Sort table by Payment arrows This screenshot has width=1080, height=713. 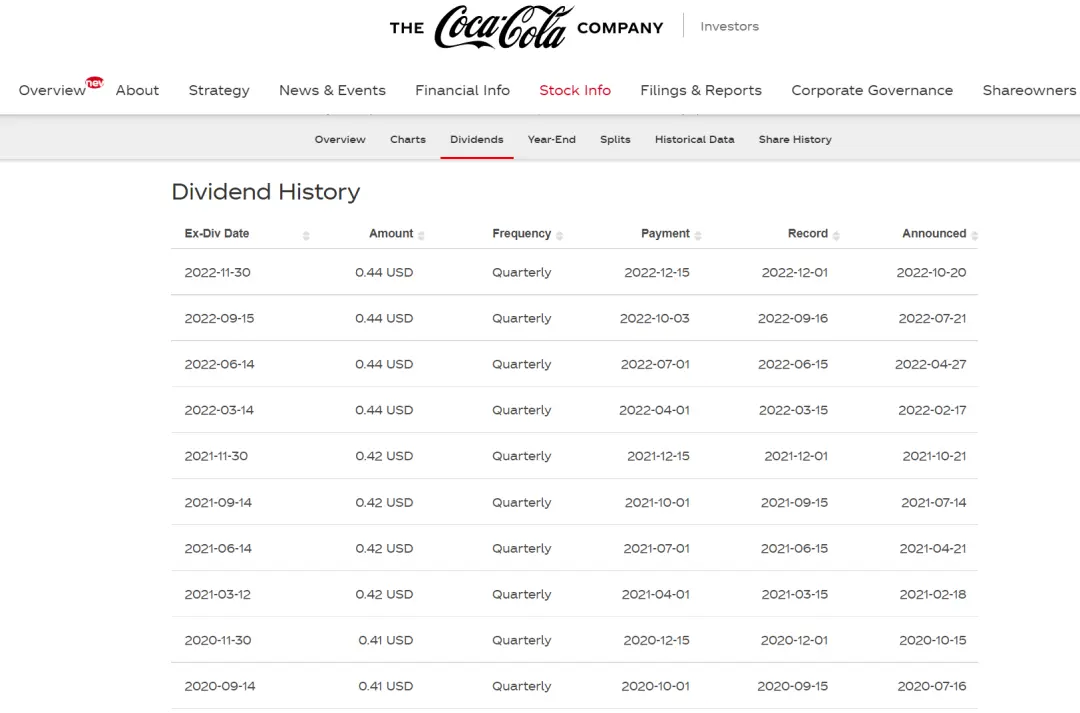coord(698,236)
